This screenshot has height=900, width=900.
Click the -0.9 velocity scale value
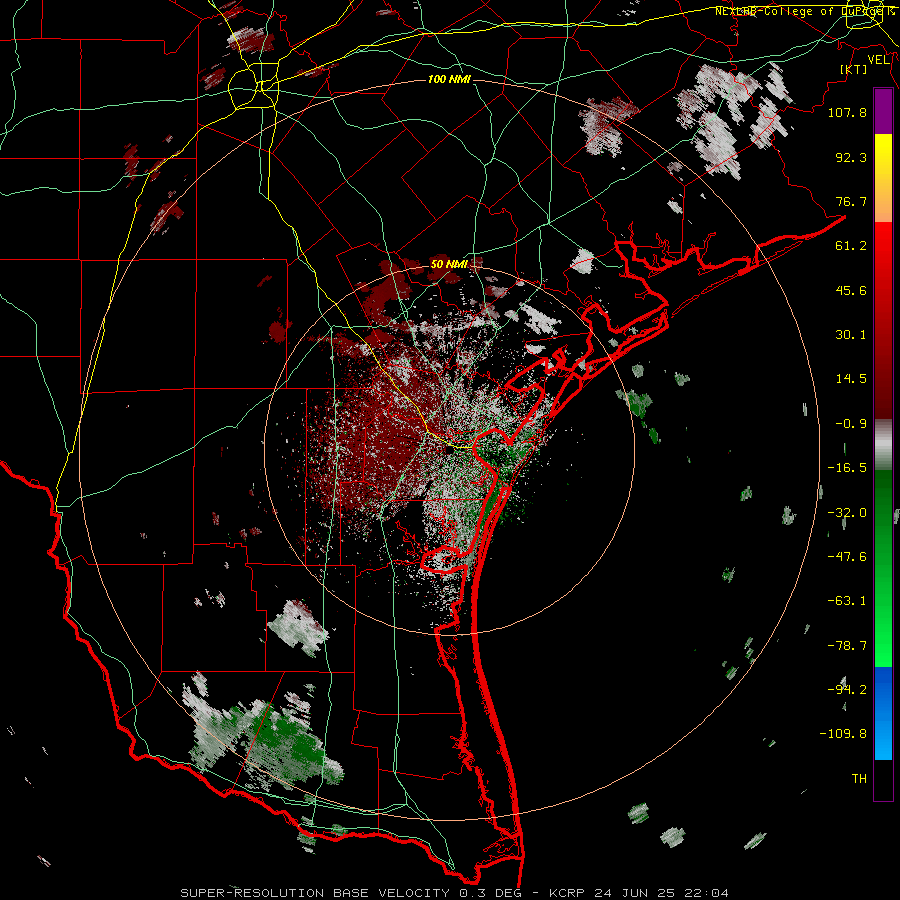click(851, 424)
